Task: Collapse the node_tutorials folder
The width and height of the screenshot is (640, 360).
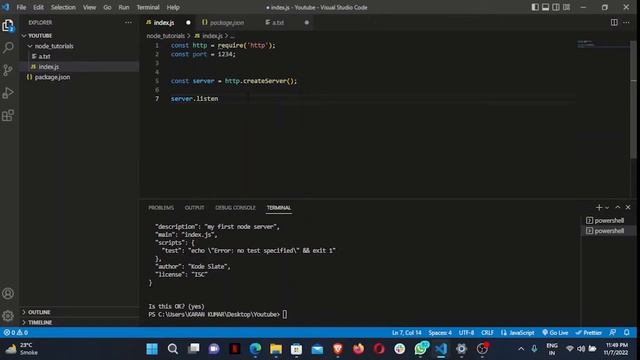Action: click(79, 46)
